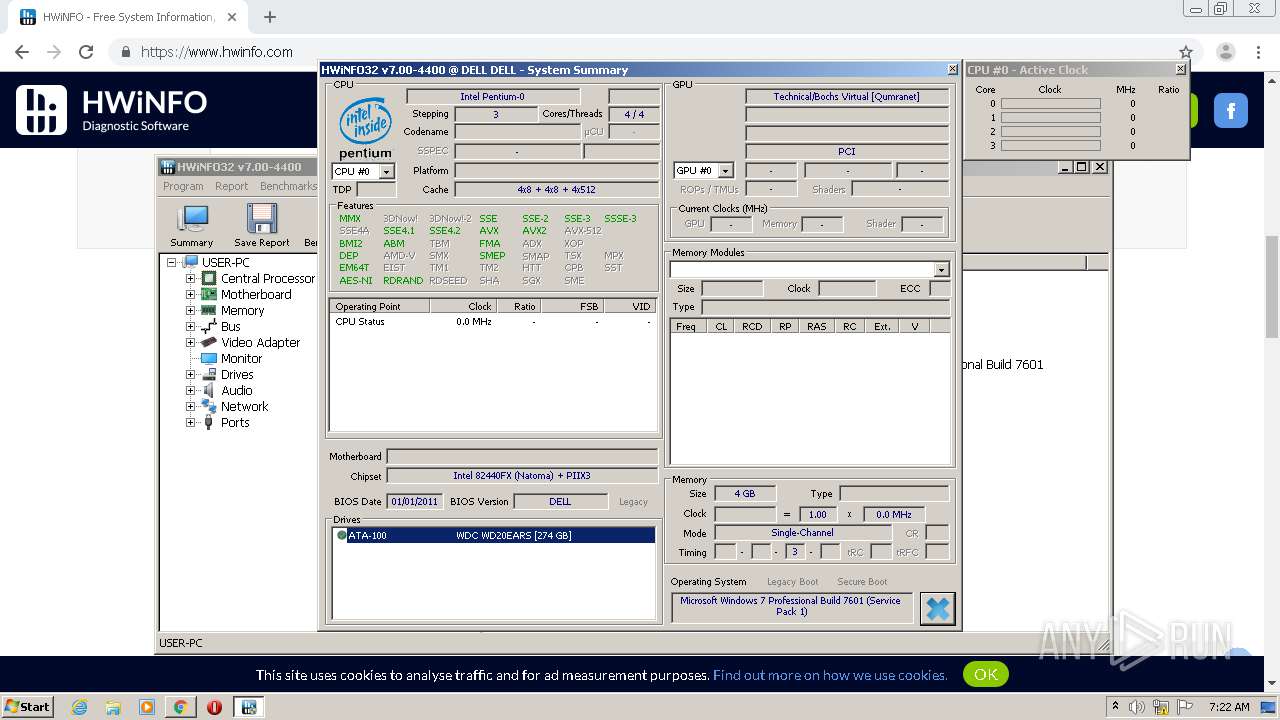This screenshot has height=720, width=1280.
Task: Click the Intel 82440FX chipset field
Action: pos(522,476)
